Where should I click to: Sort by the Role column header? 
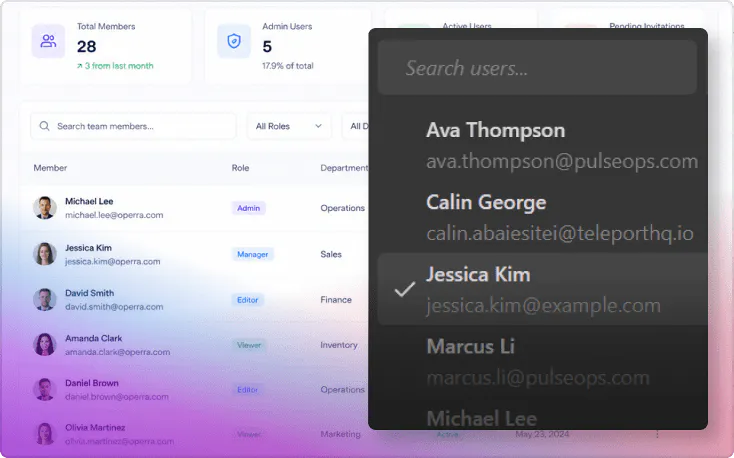click(240, 168)
